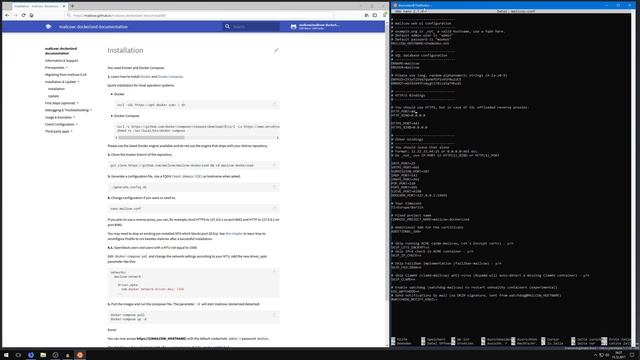Open the Cortana search circle in taskbar

point(18,355)
